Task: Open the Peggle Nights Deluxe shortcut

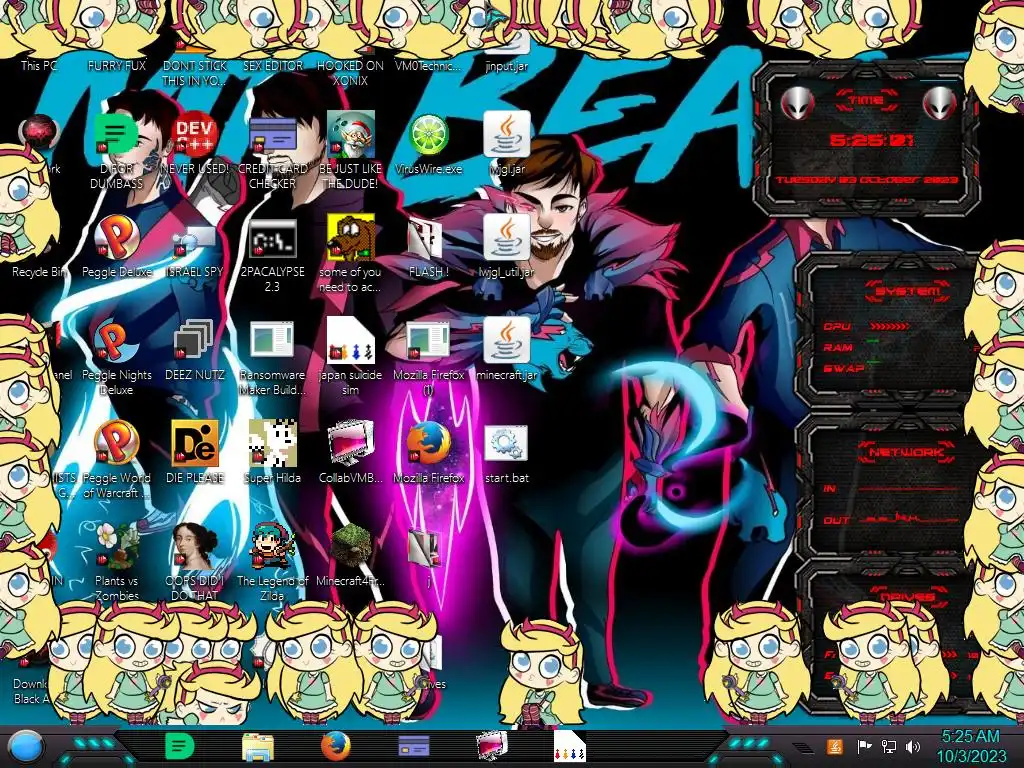Action: pos(116,341)
